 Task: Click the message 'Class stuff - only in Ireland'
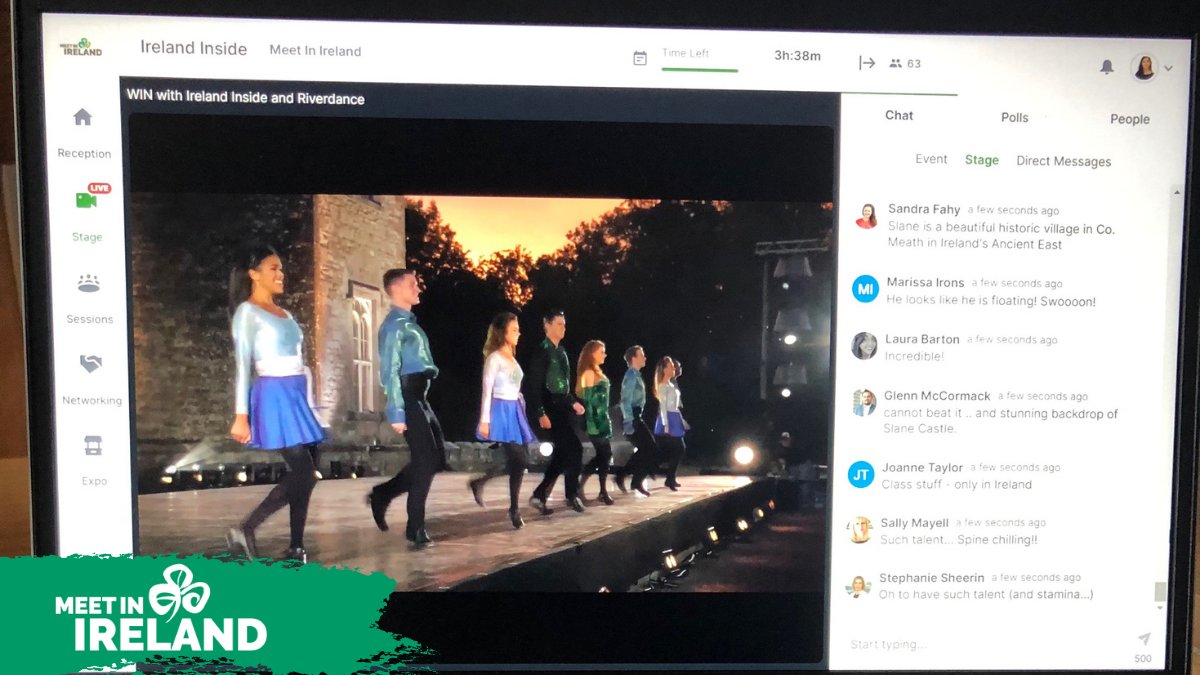click(956, 484)
